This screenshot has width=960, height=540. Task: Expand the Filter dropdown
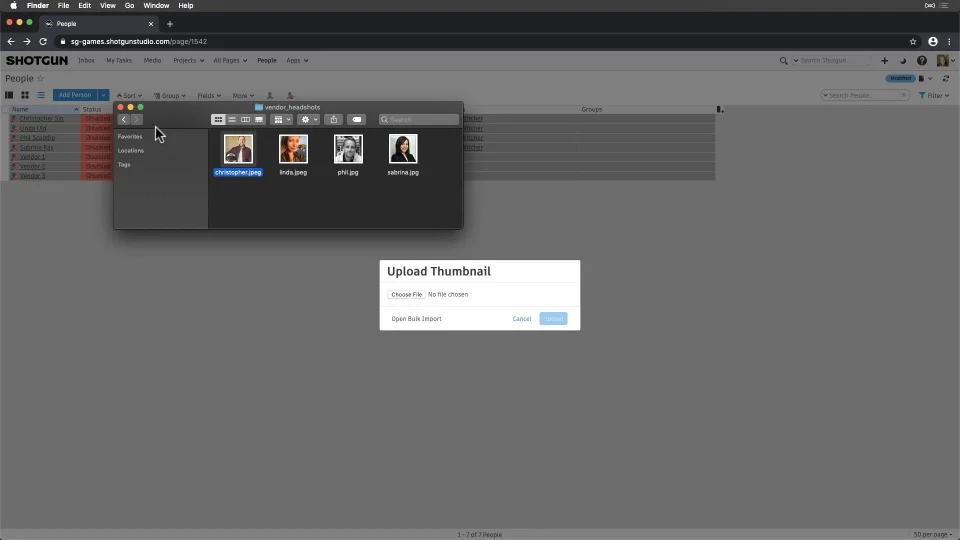934,96
